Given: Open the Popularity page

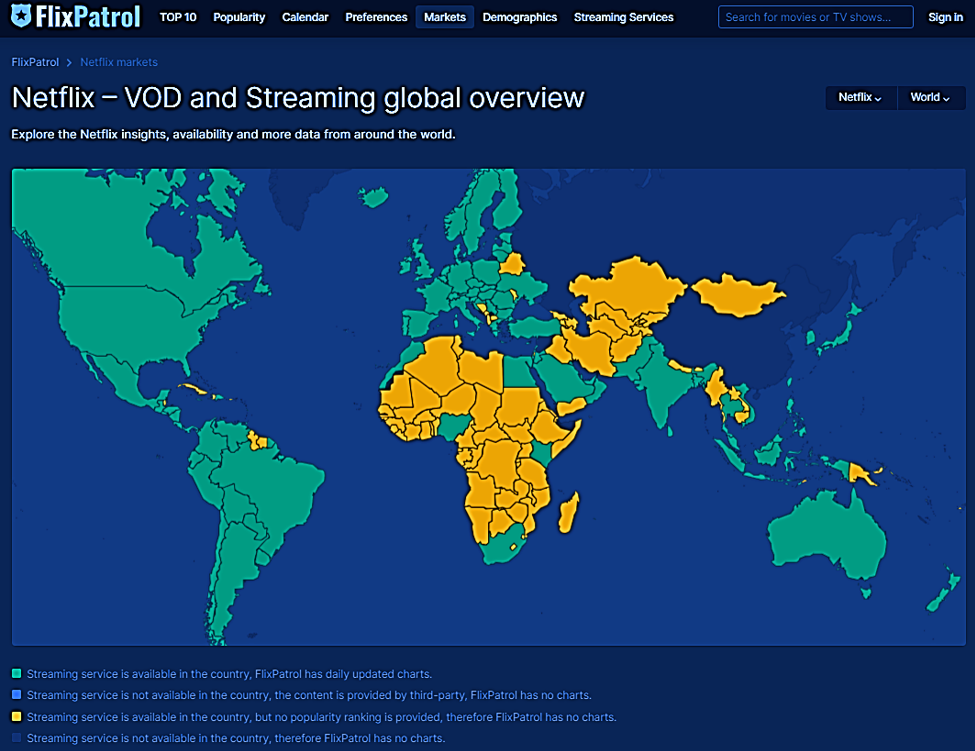Looking at the screenshot, I should coord(239,17).
